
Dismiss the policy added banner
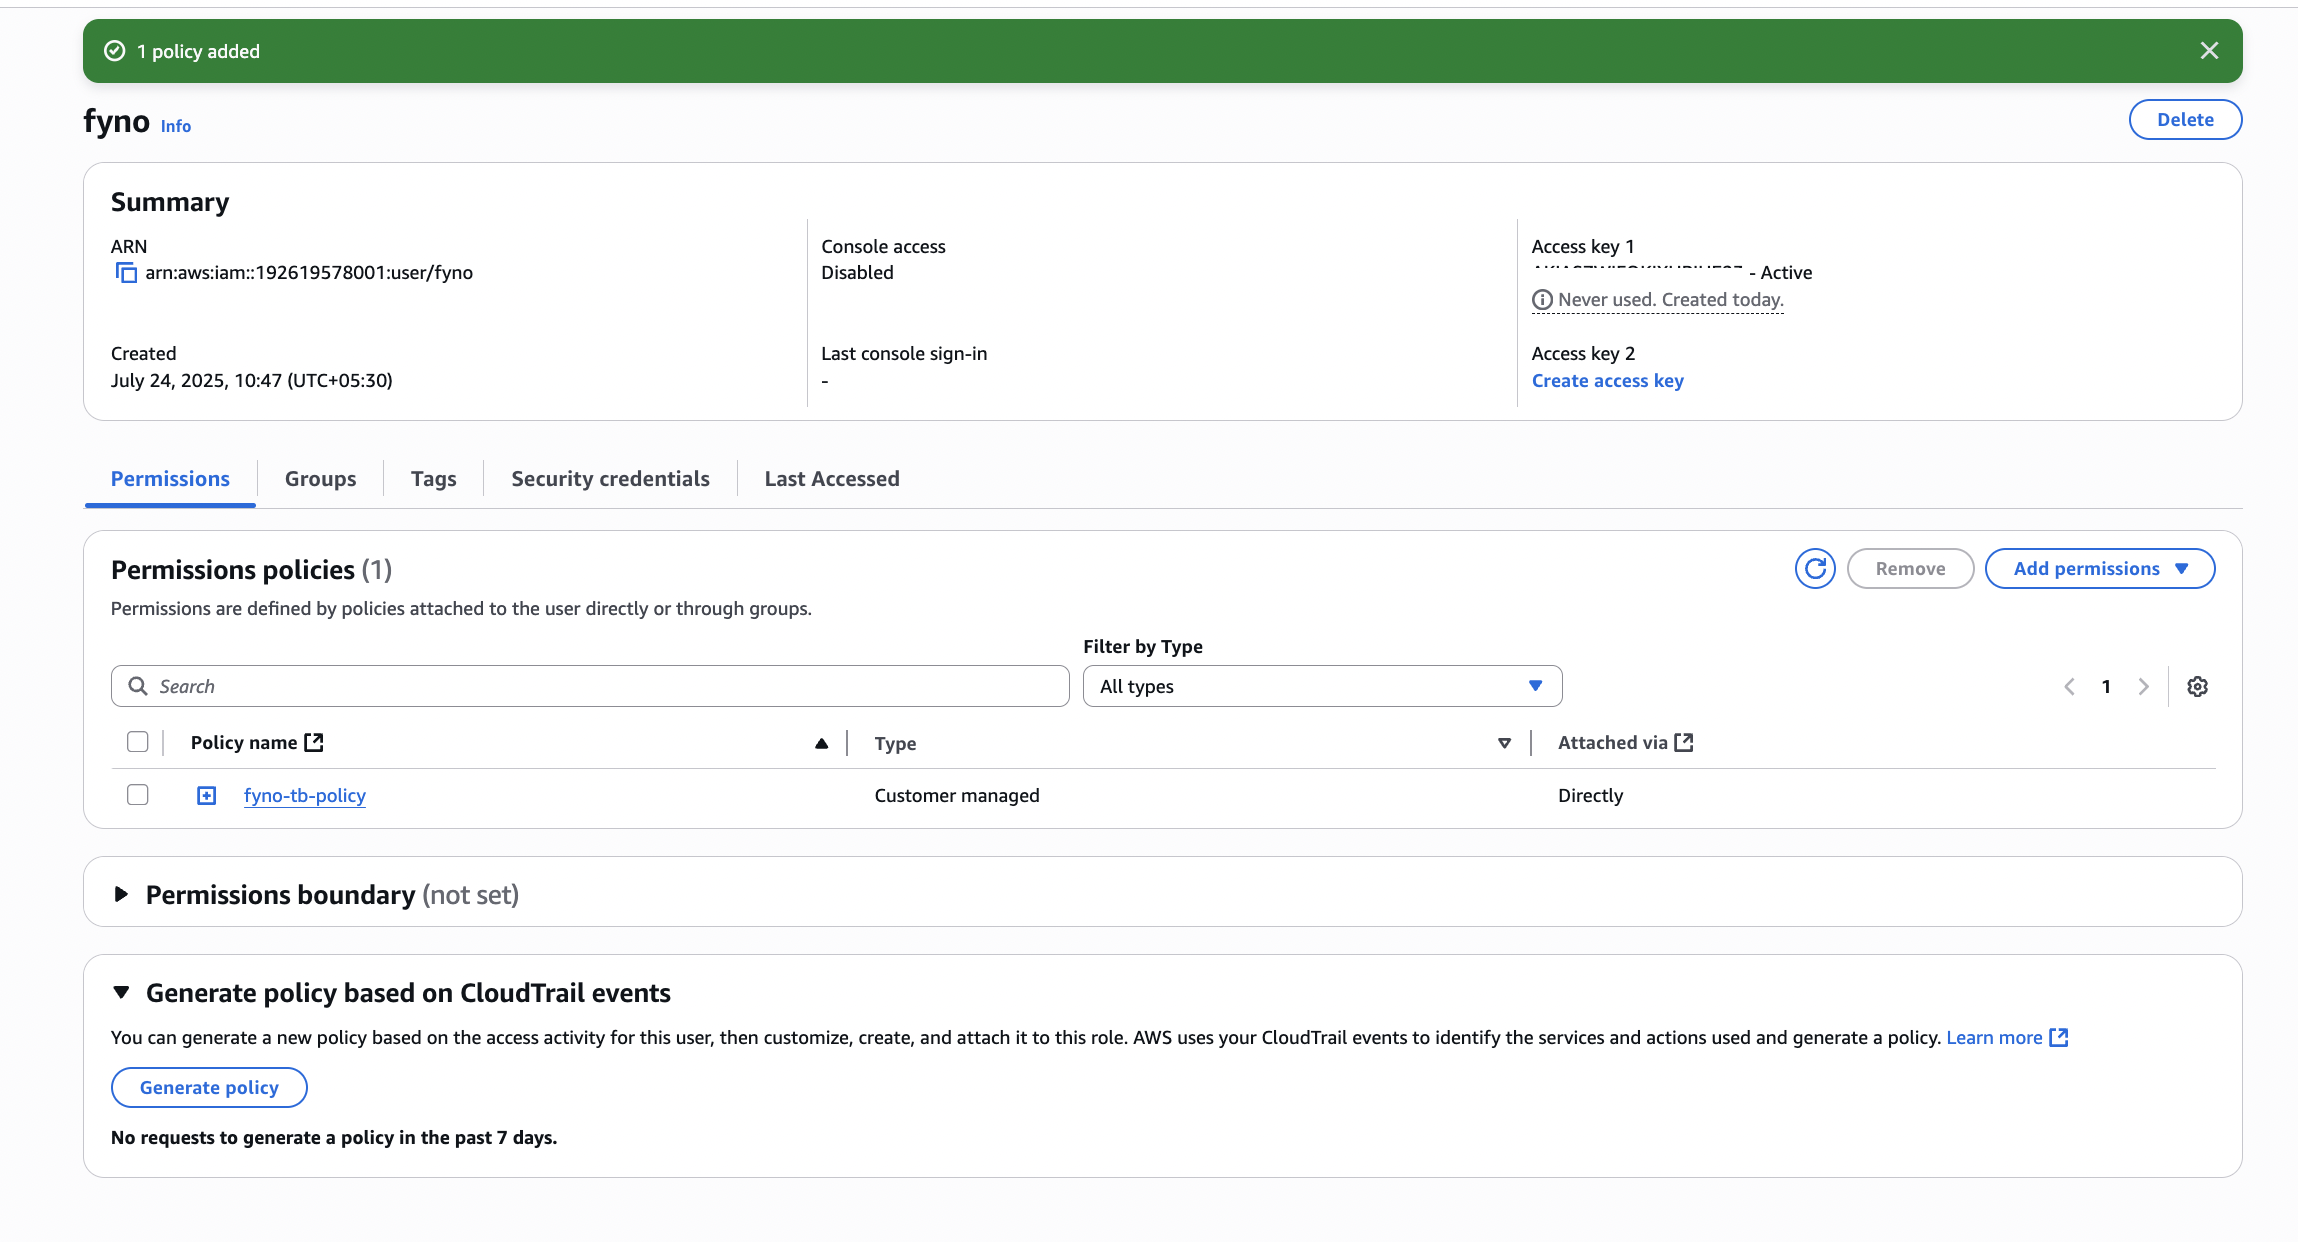tap(2209, 51)
